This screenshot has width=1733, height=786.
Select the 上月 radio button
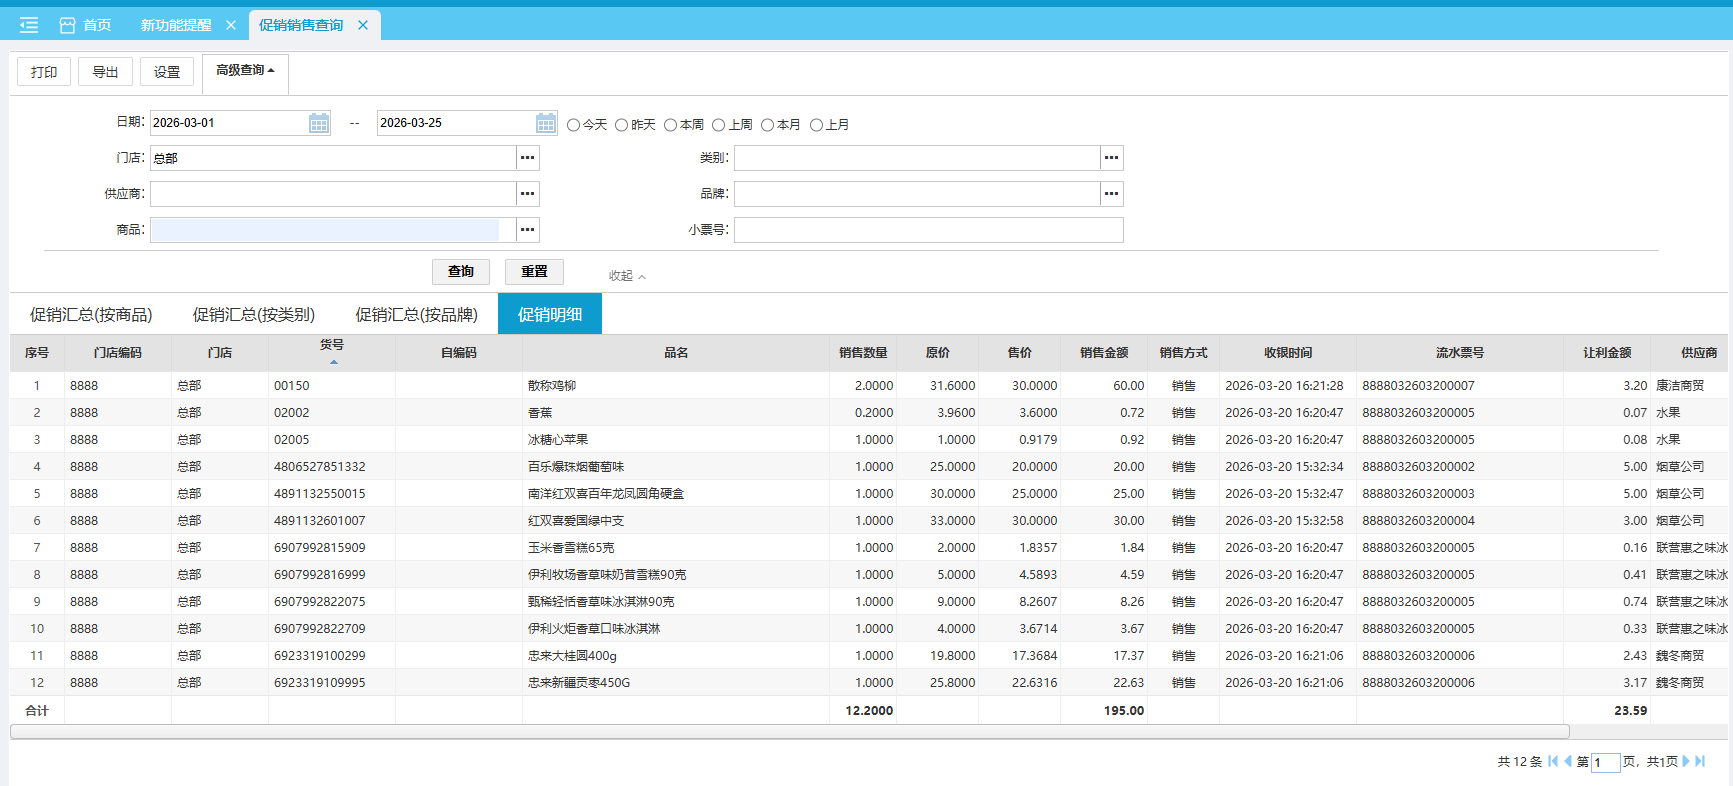coord(817,125)
